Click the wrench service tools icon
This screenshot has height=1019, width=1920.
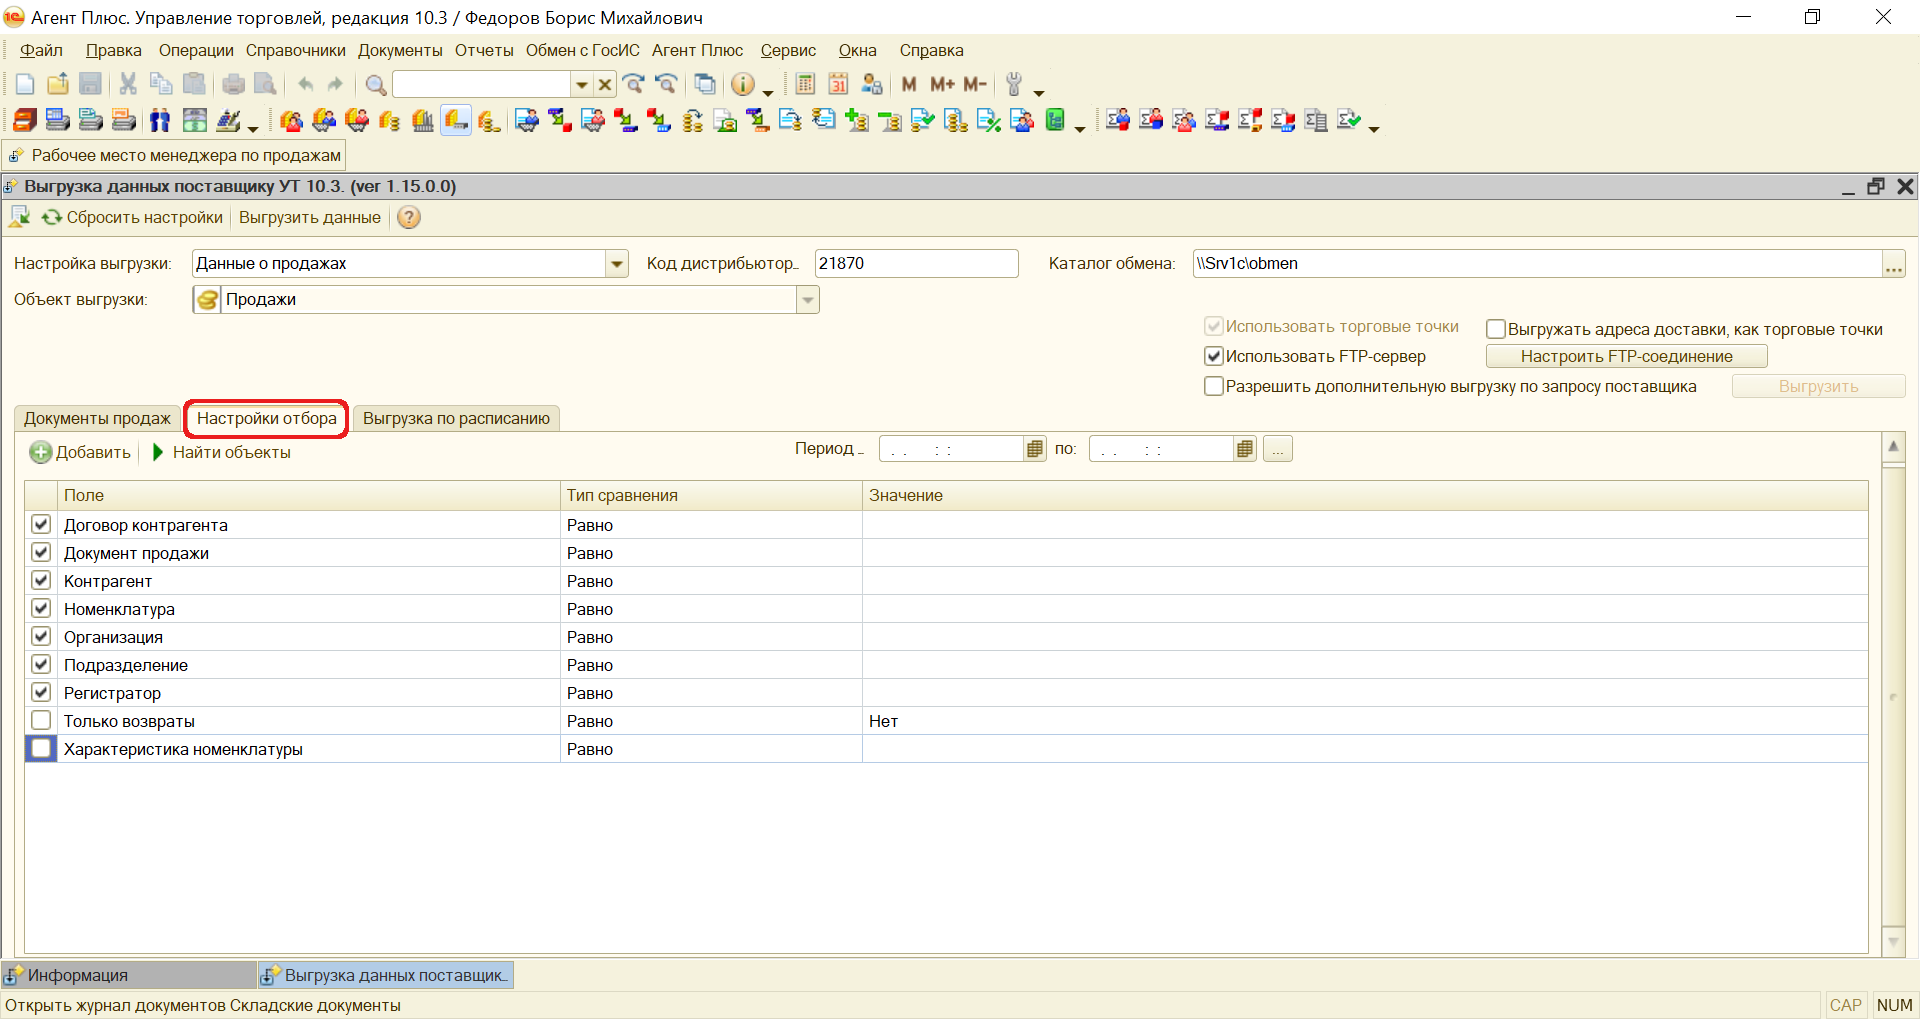click(x=1014, y=85)
